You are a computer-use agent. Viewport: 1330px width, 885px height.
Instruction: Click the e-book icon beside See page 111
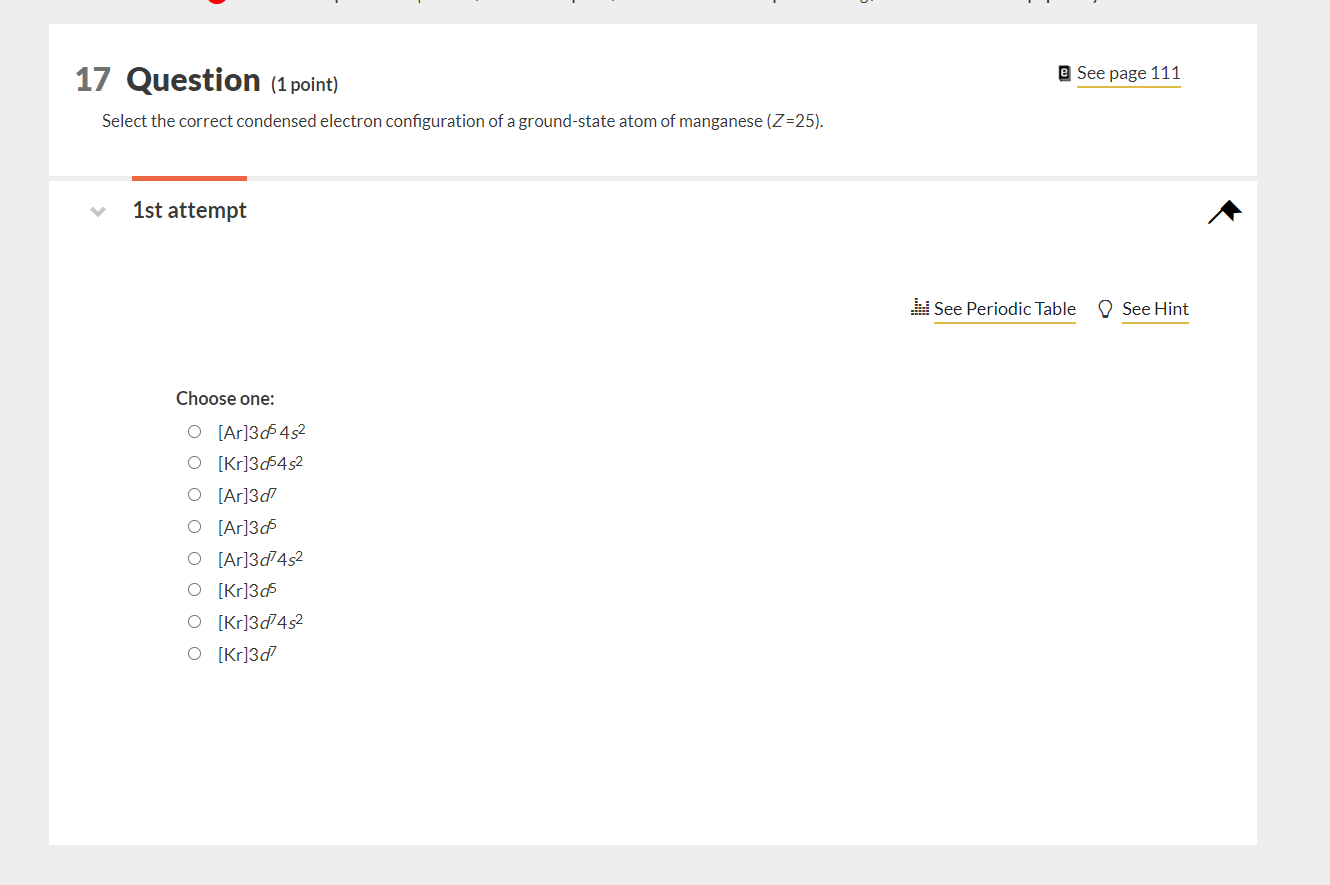[x=1062, y=72]
